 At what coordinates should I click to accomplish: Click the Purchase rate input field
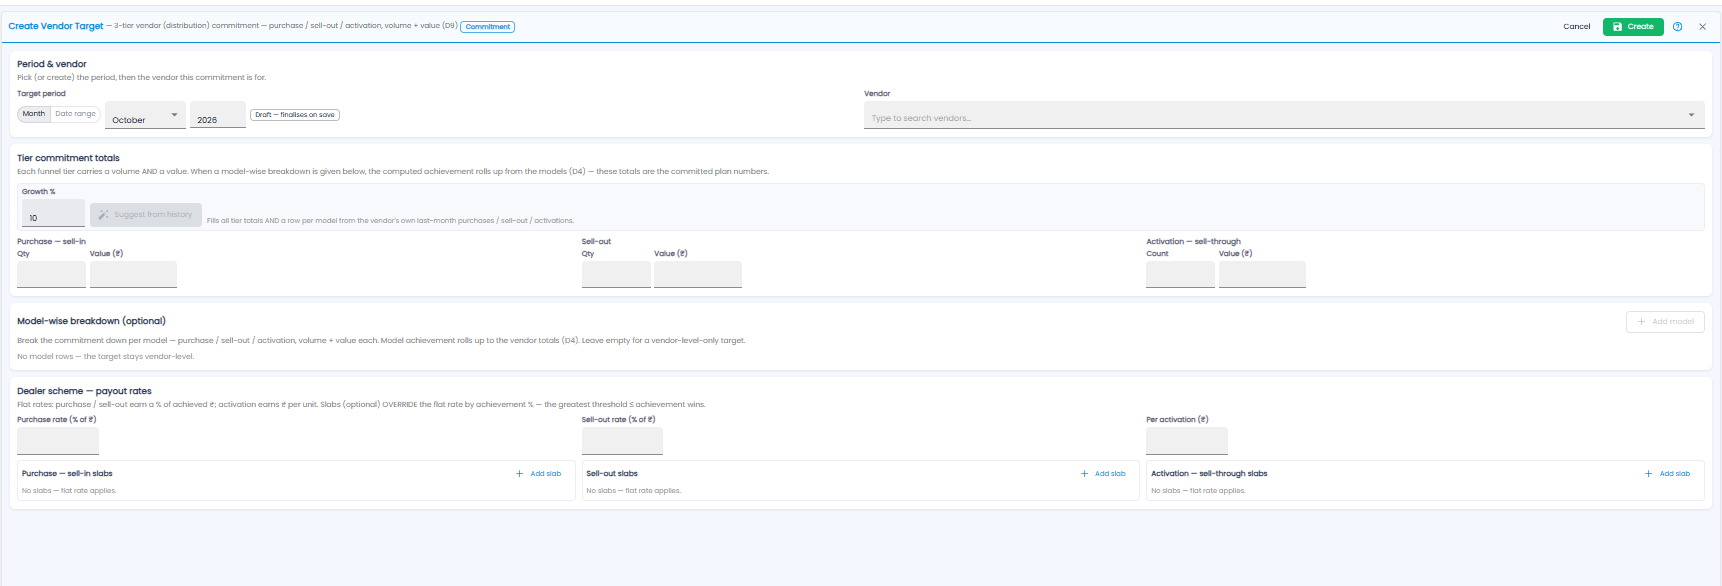[58, 441]
